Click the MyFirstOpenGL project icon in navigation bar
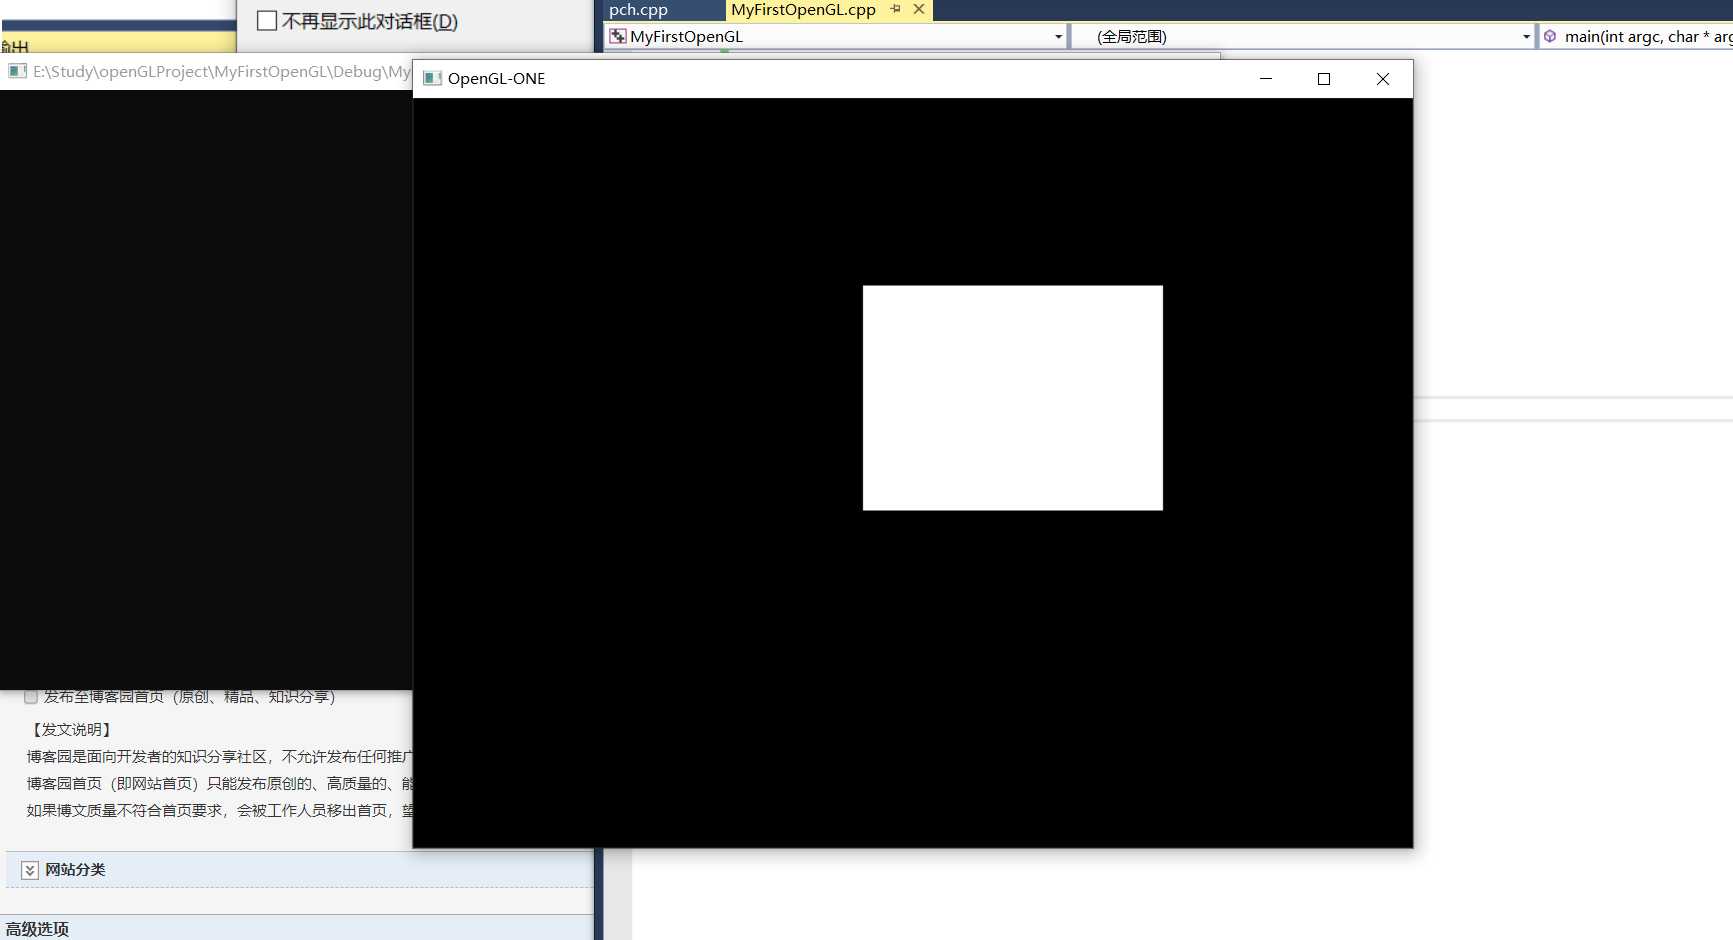 [618, 37]
